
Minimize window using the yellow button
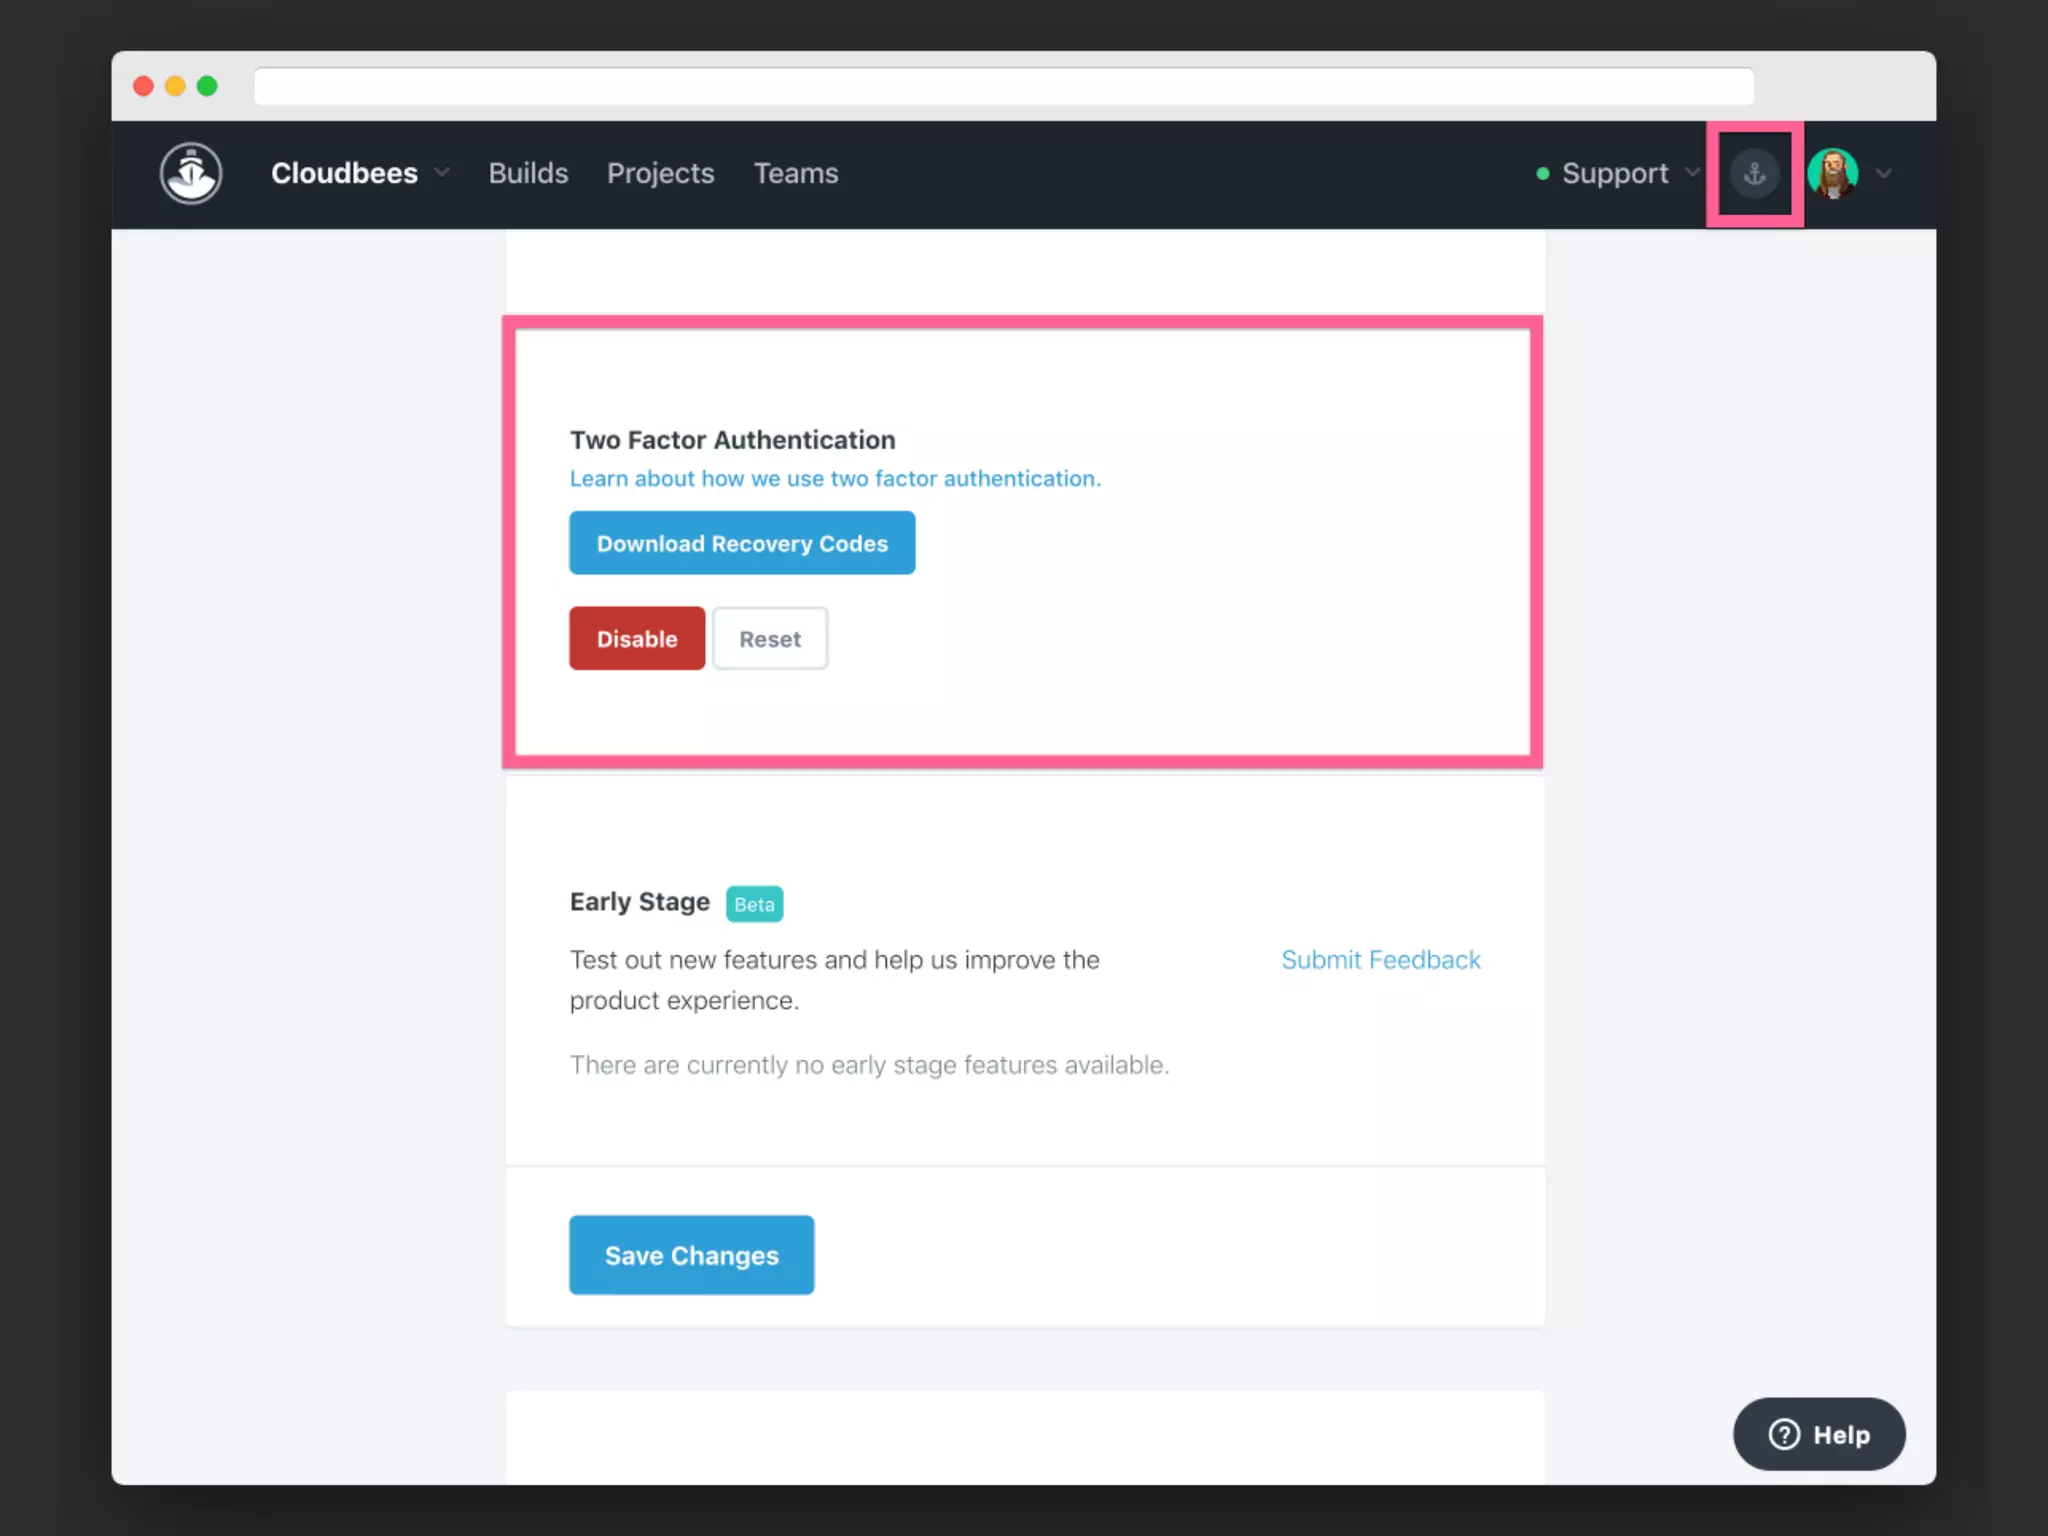point(175,86)
